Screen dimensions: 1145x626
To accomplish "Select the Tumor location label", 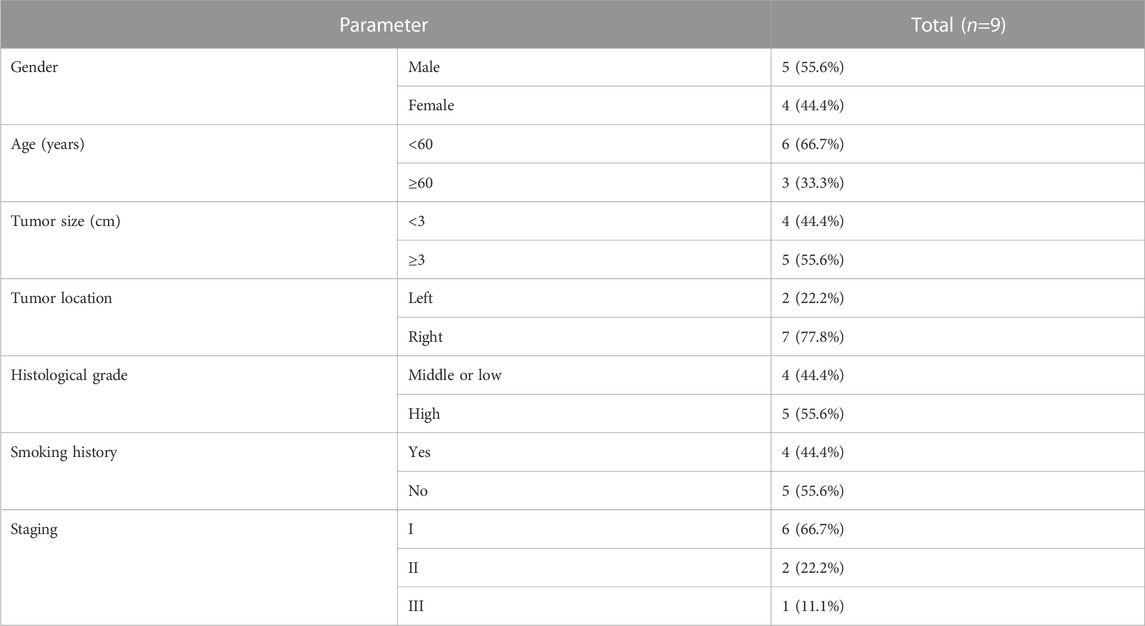I will (x=61, y=298).
